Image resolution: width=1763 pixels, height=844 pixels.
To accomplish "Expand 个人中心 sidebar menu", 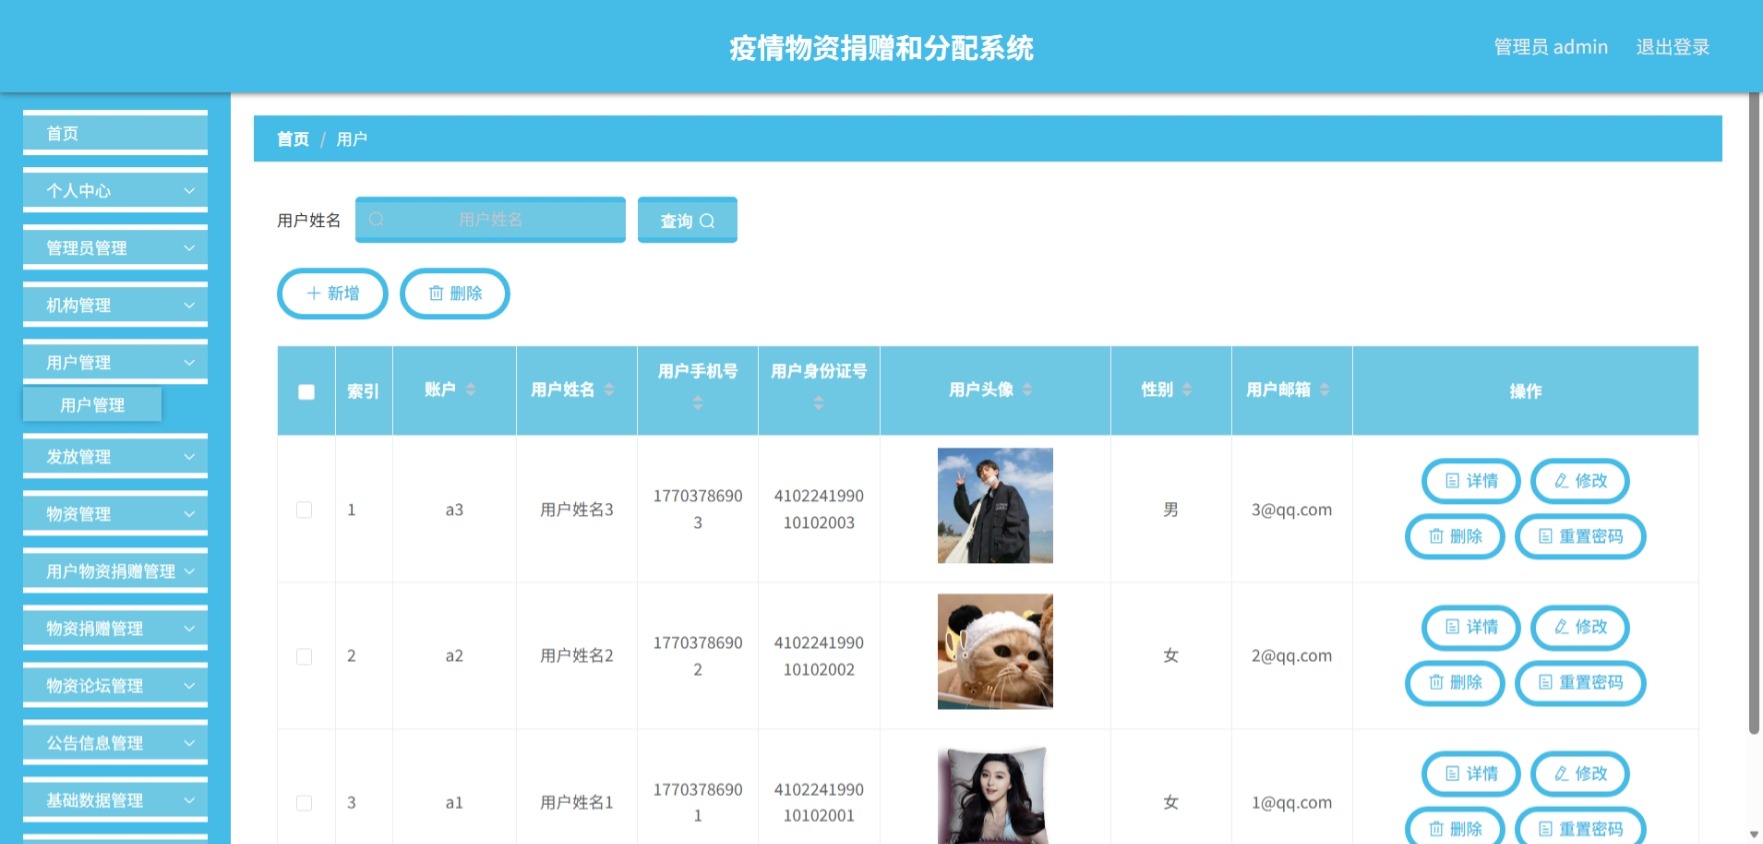I will 115,191.
